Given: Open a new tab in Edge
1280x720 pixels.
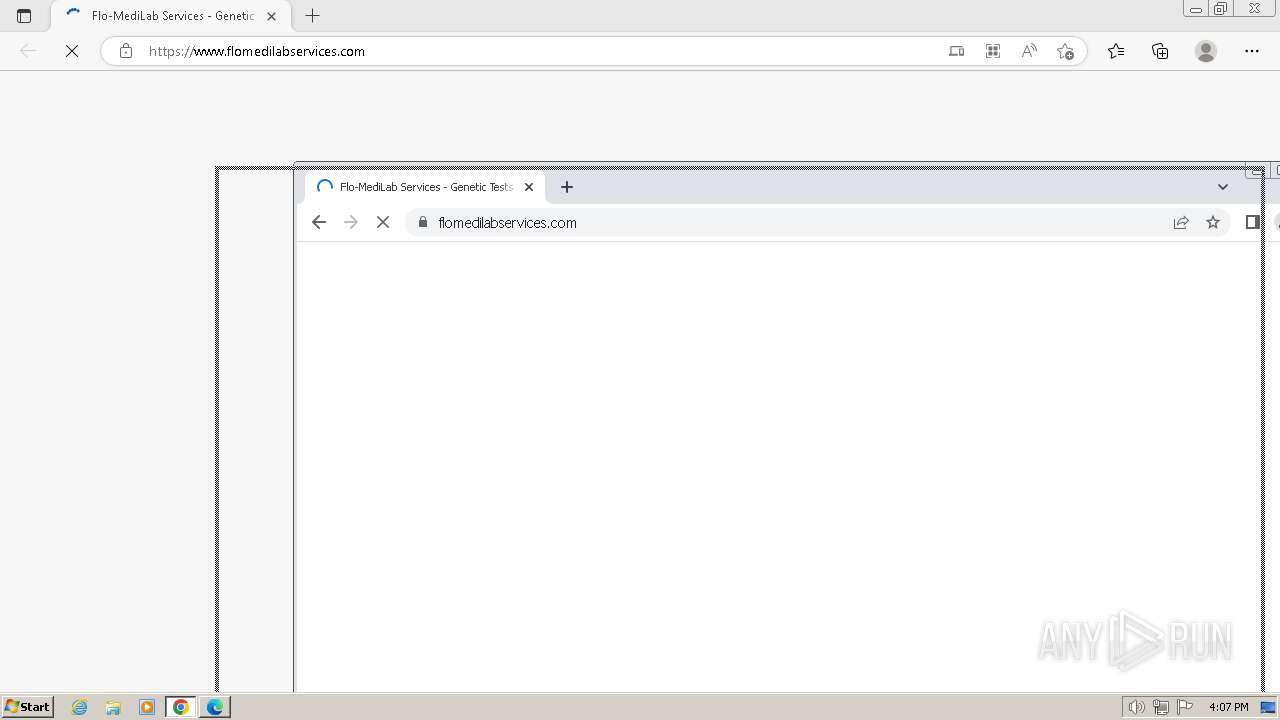Looking at the screenshot, I should tap(313, 16).
